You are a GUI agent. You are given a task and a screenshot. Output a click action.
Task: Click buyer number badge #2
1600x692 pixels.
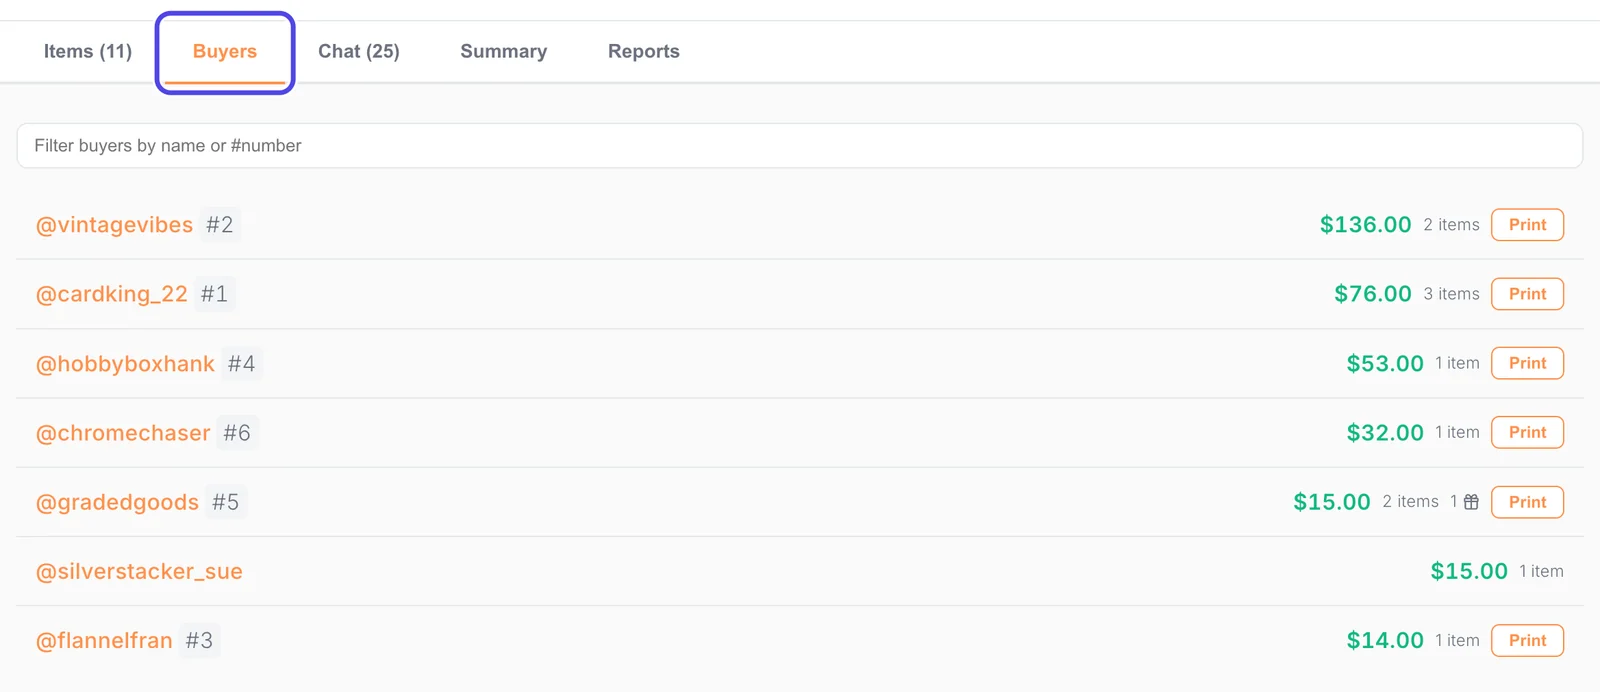(x=220, y=225)
